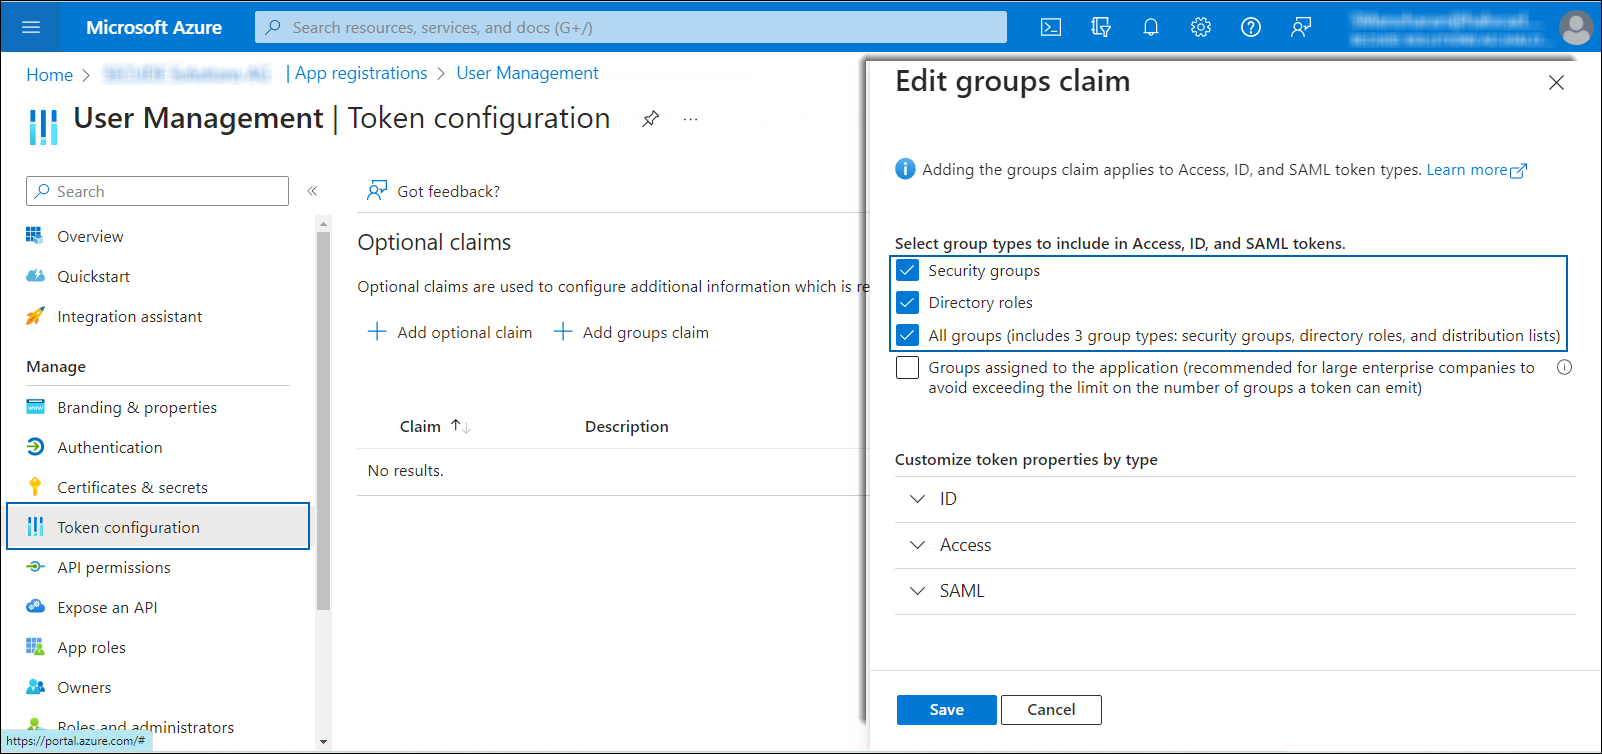Open the portal hamburger menu

pos(31,27)
